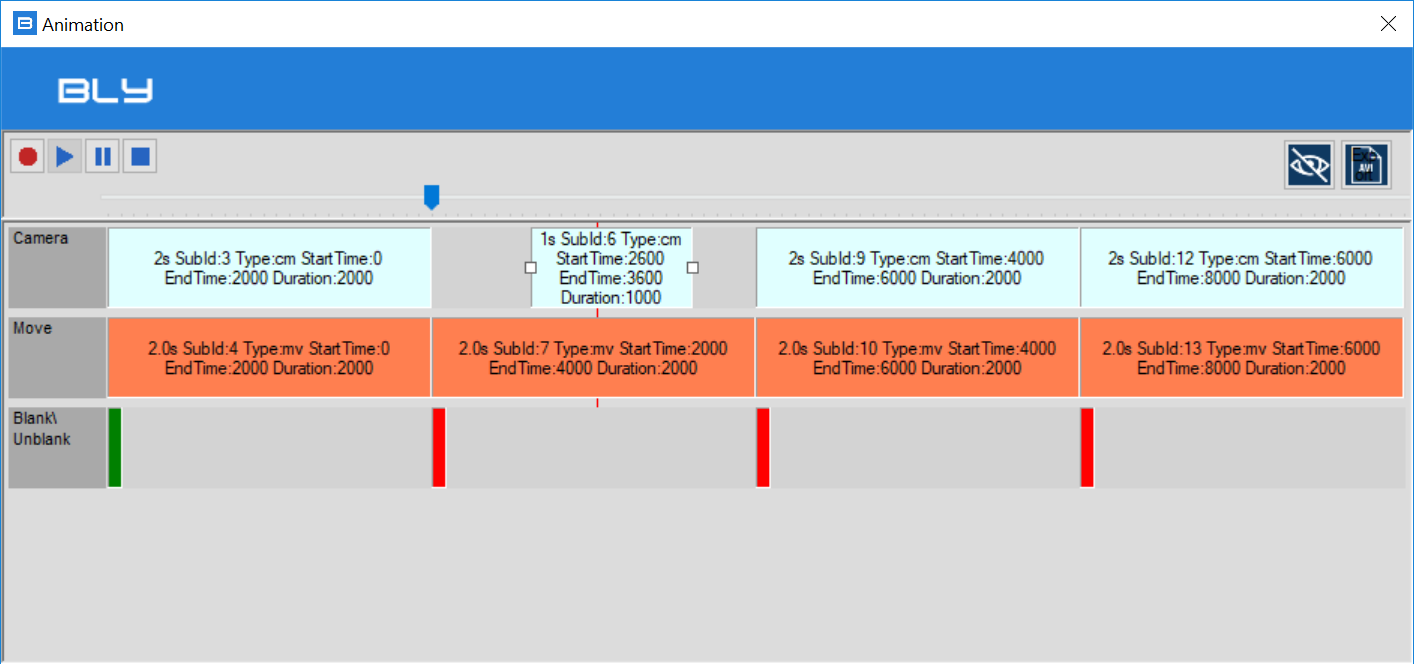Toggle the crossed-eye visibility icon
1414x664 pixels.
pos(1309,165)
